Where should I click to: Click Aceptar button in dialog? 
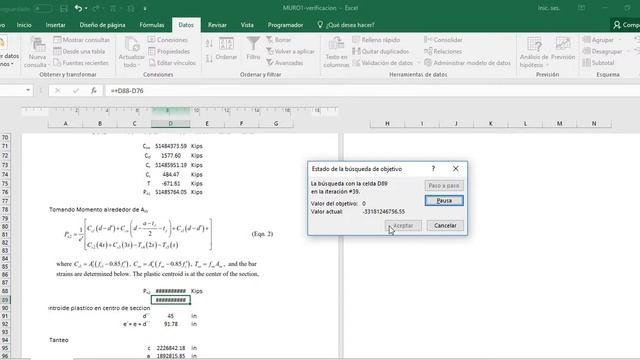pos(403,225)
